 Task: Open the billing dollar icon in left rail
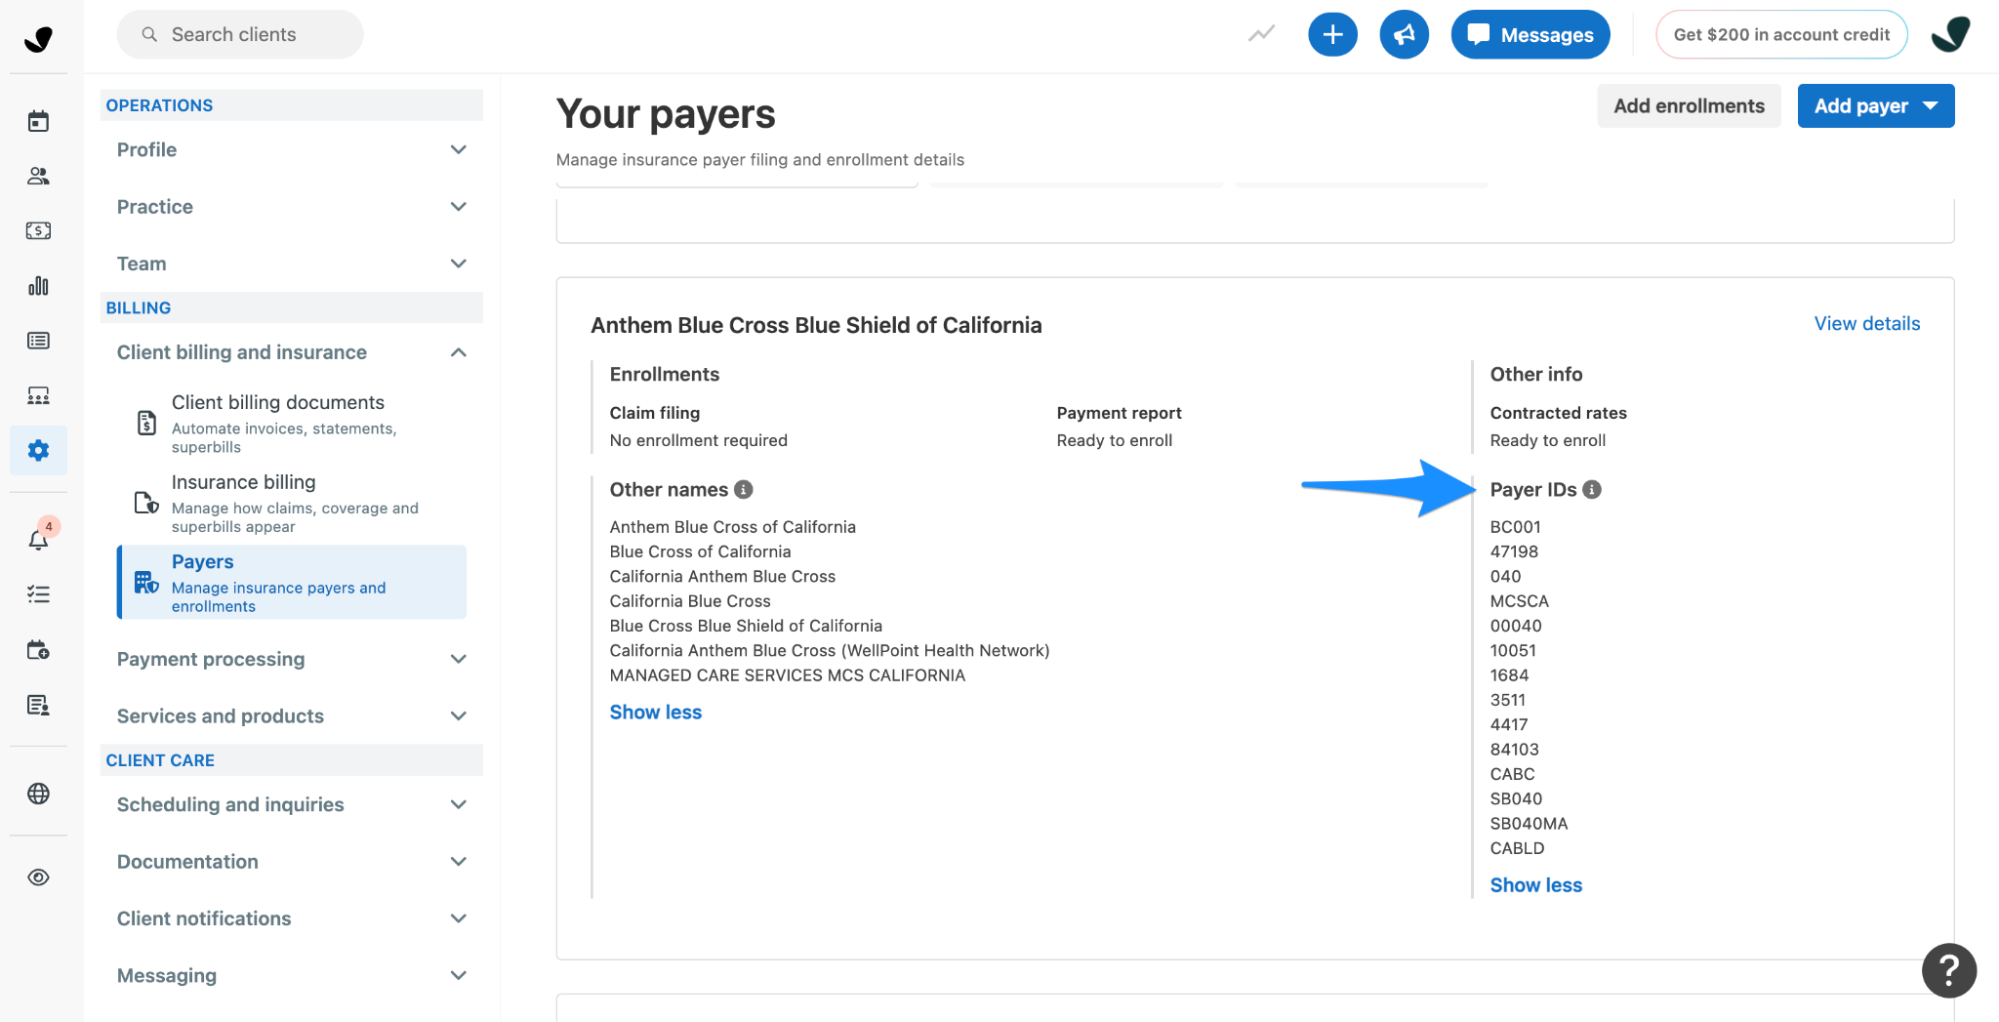[x=38, y=231]
